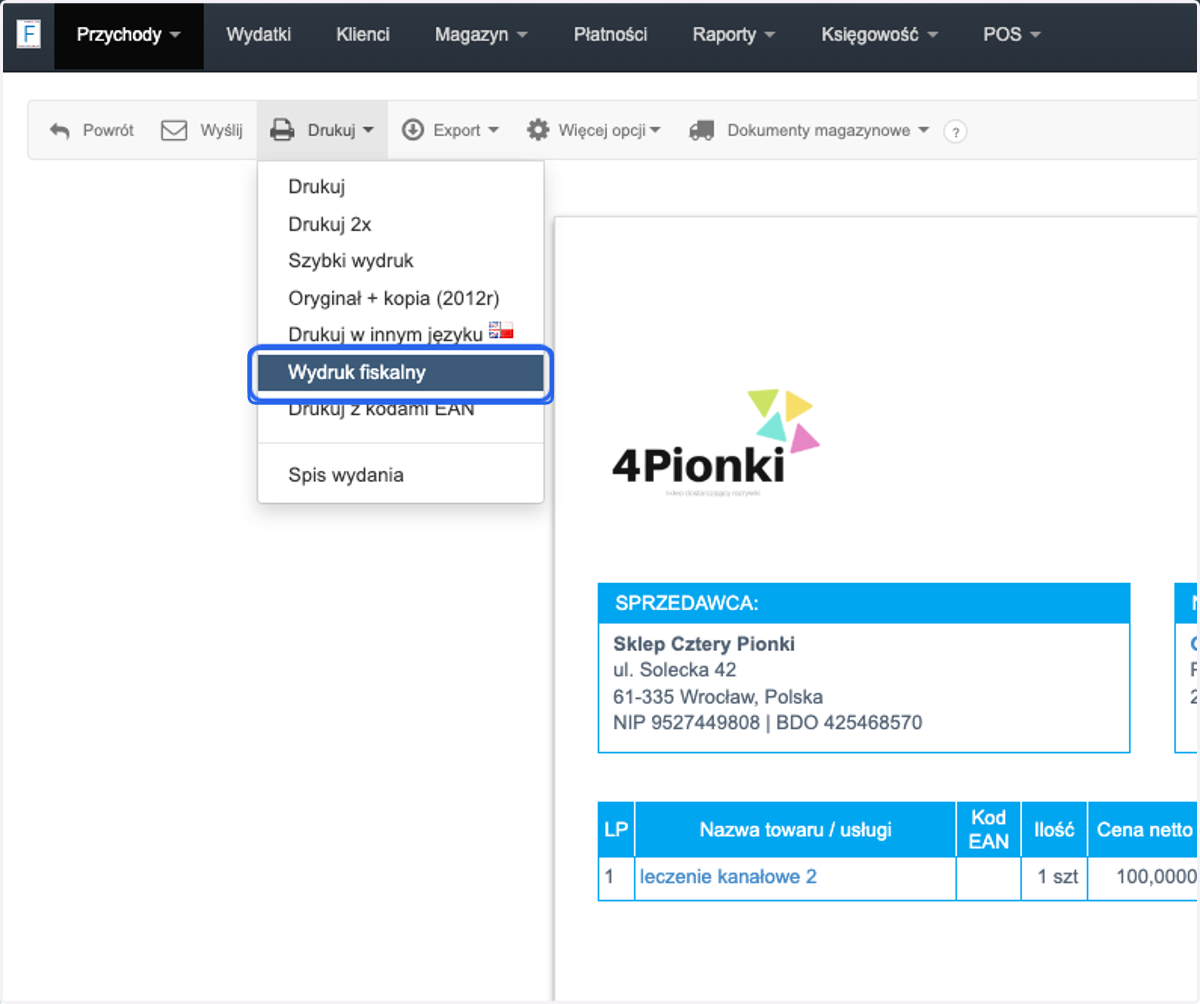Screen dimensions: 1200x1004
Task: Open the Przychody menu
Action: (x=128, y=35)
